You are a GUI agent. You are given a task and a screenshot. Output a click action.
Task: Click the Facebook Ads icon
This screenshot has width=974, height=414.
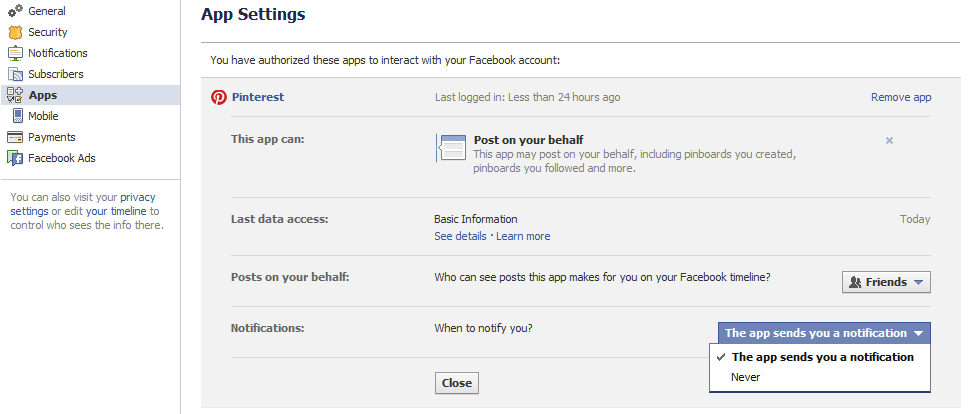[x=15, y=158]
